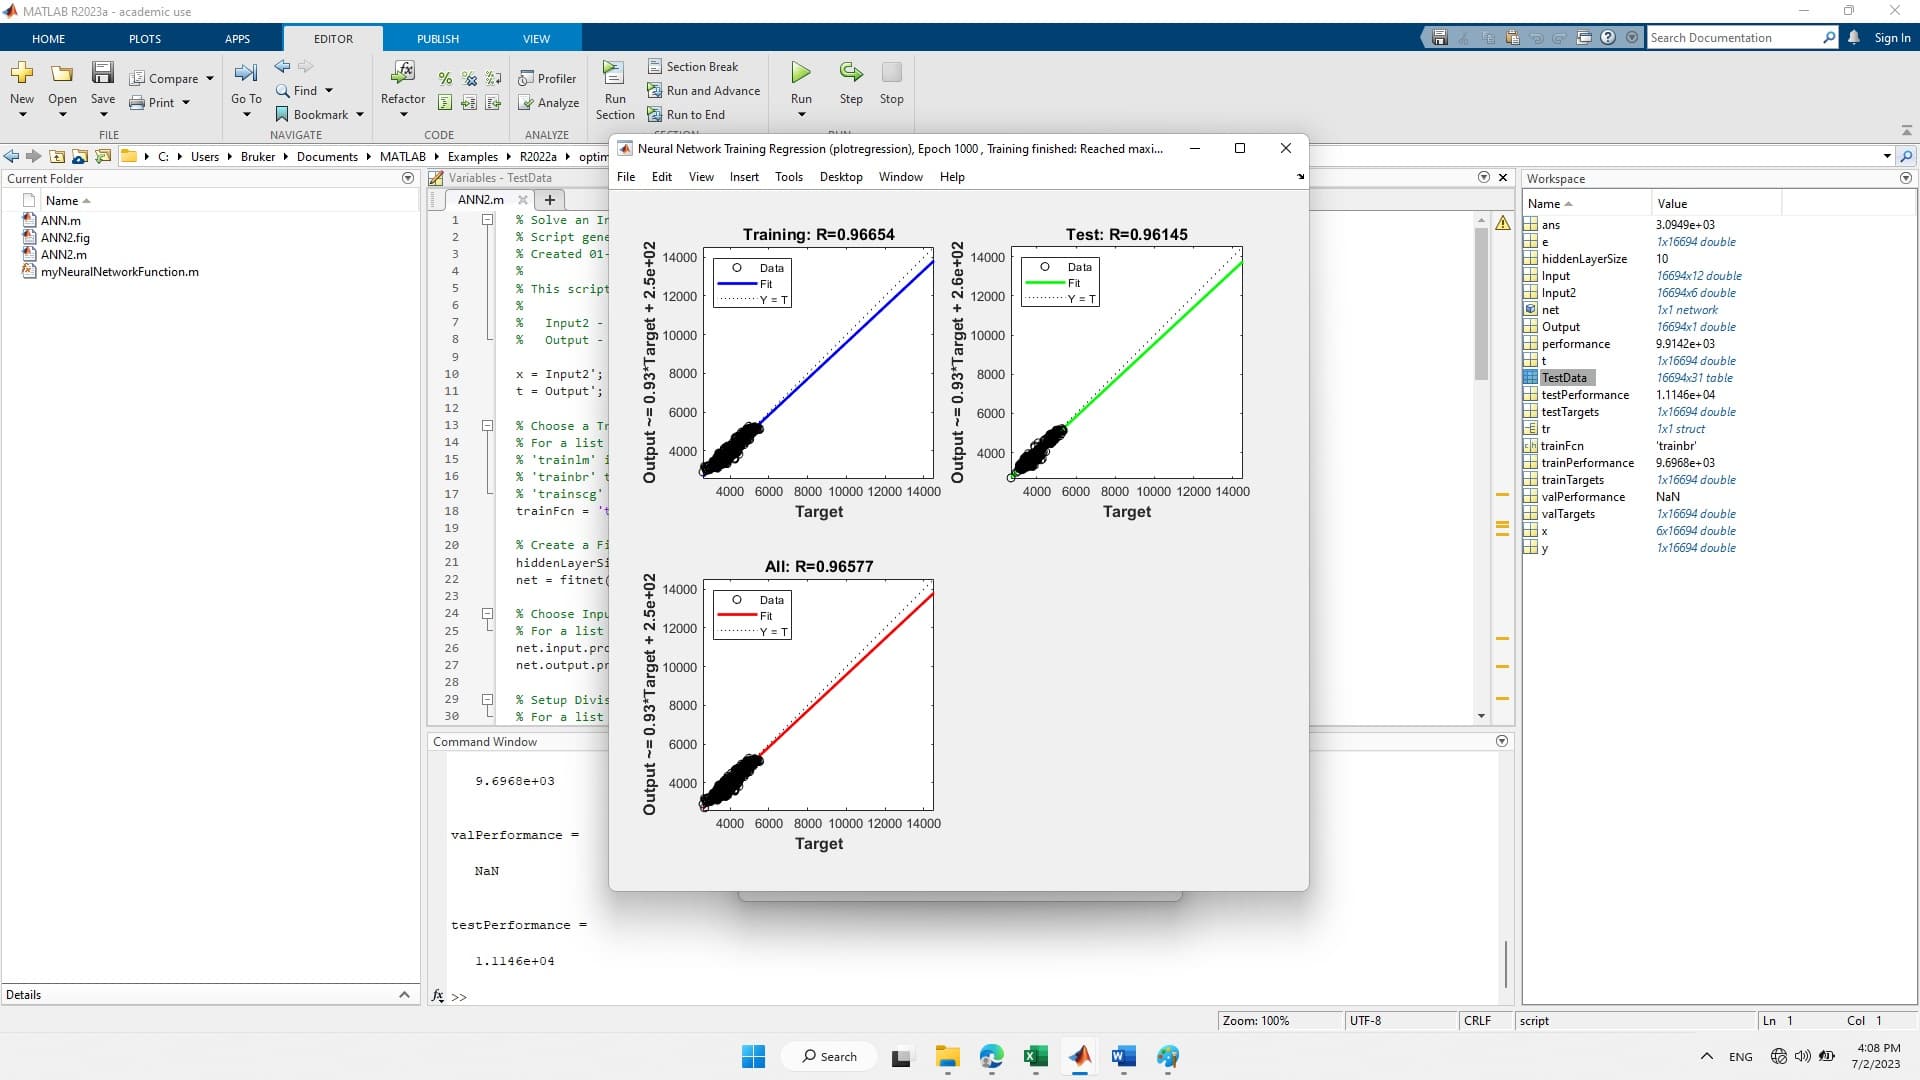Click the New file icon
Viewport: 1920px width, 1080px height.
(x=22, y=73)
